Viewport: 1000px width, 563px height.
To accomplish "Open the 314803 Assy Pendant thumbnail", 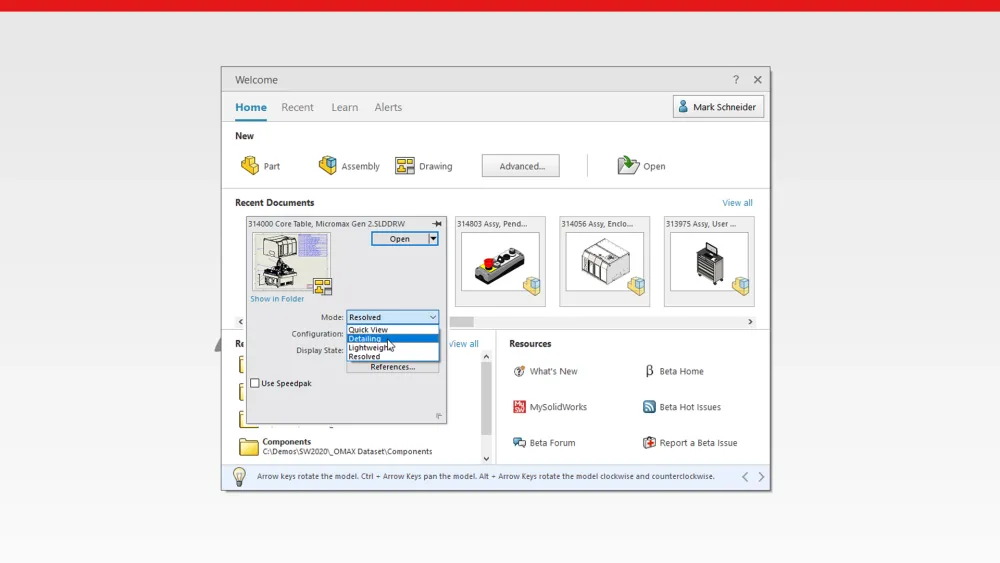I will tap(500, 261).
